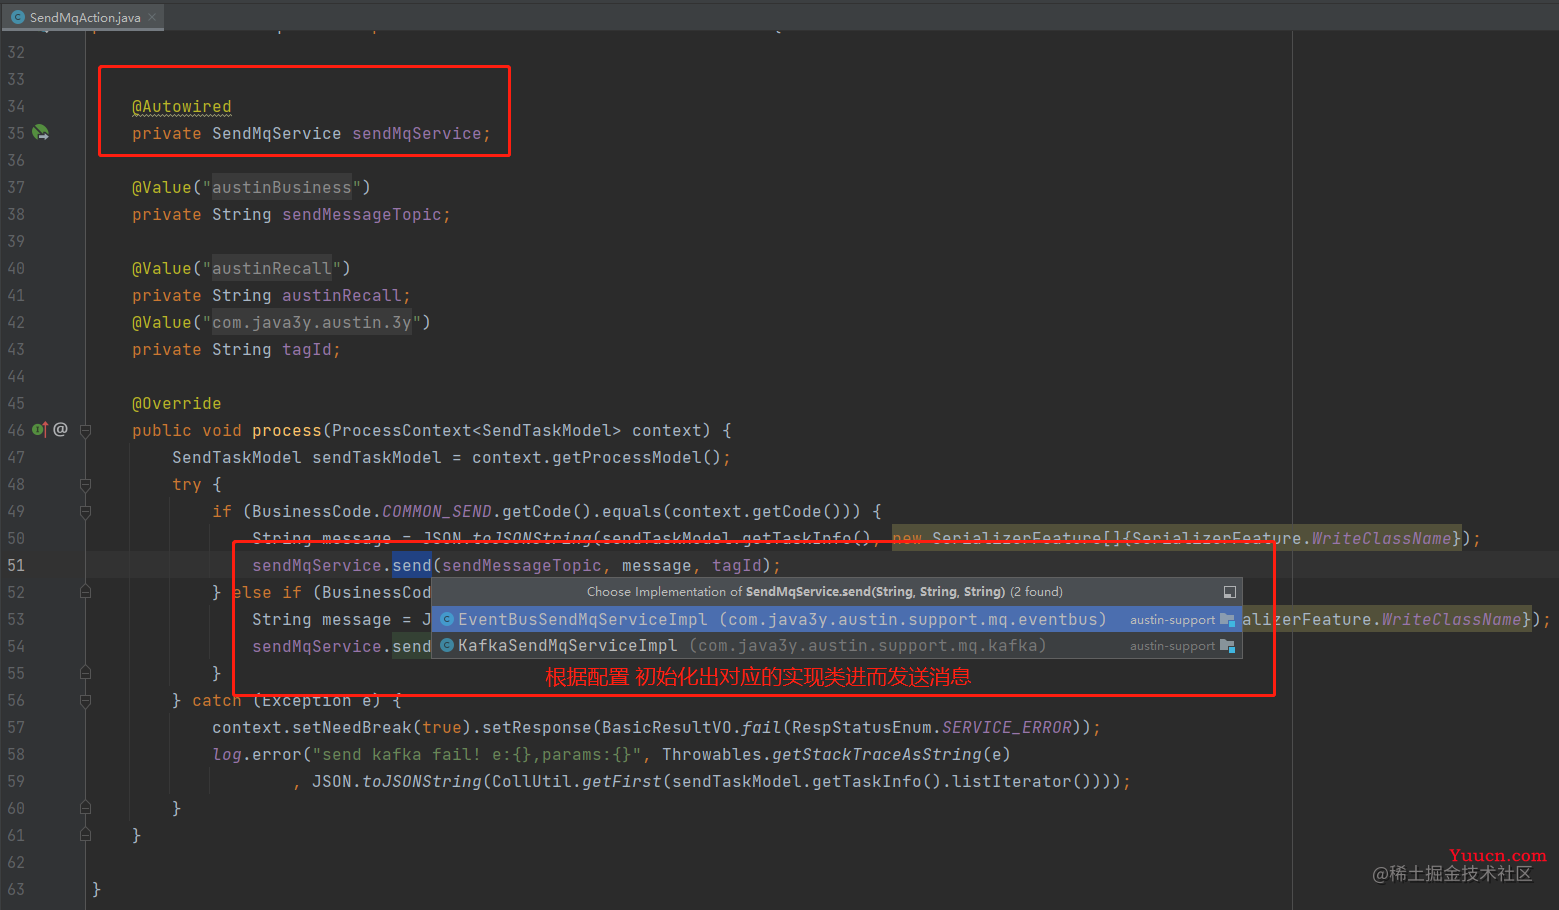Click the @Override annotation
This screenshot has width=1559, height=910.
tap(176, 403)
